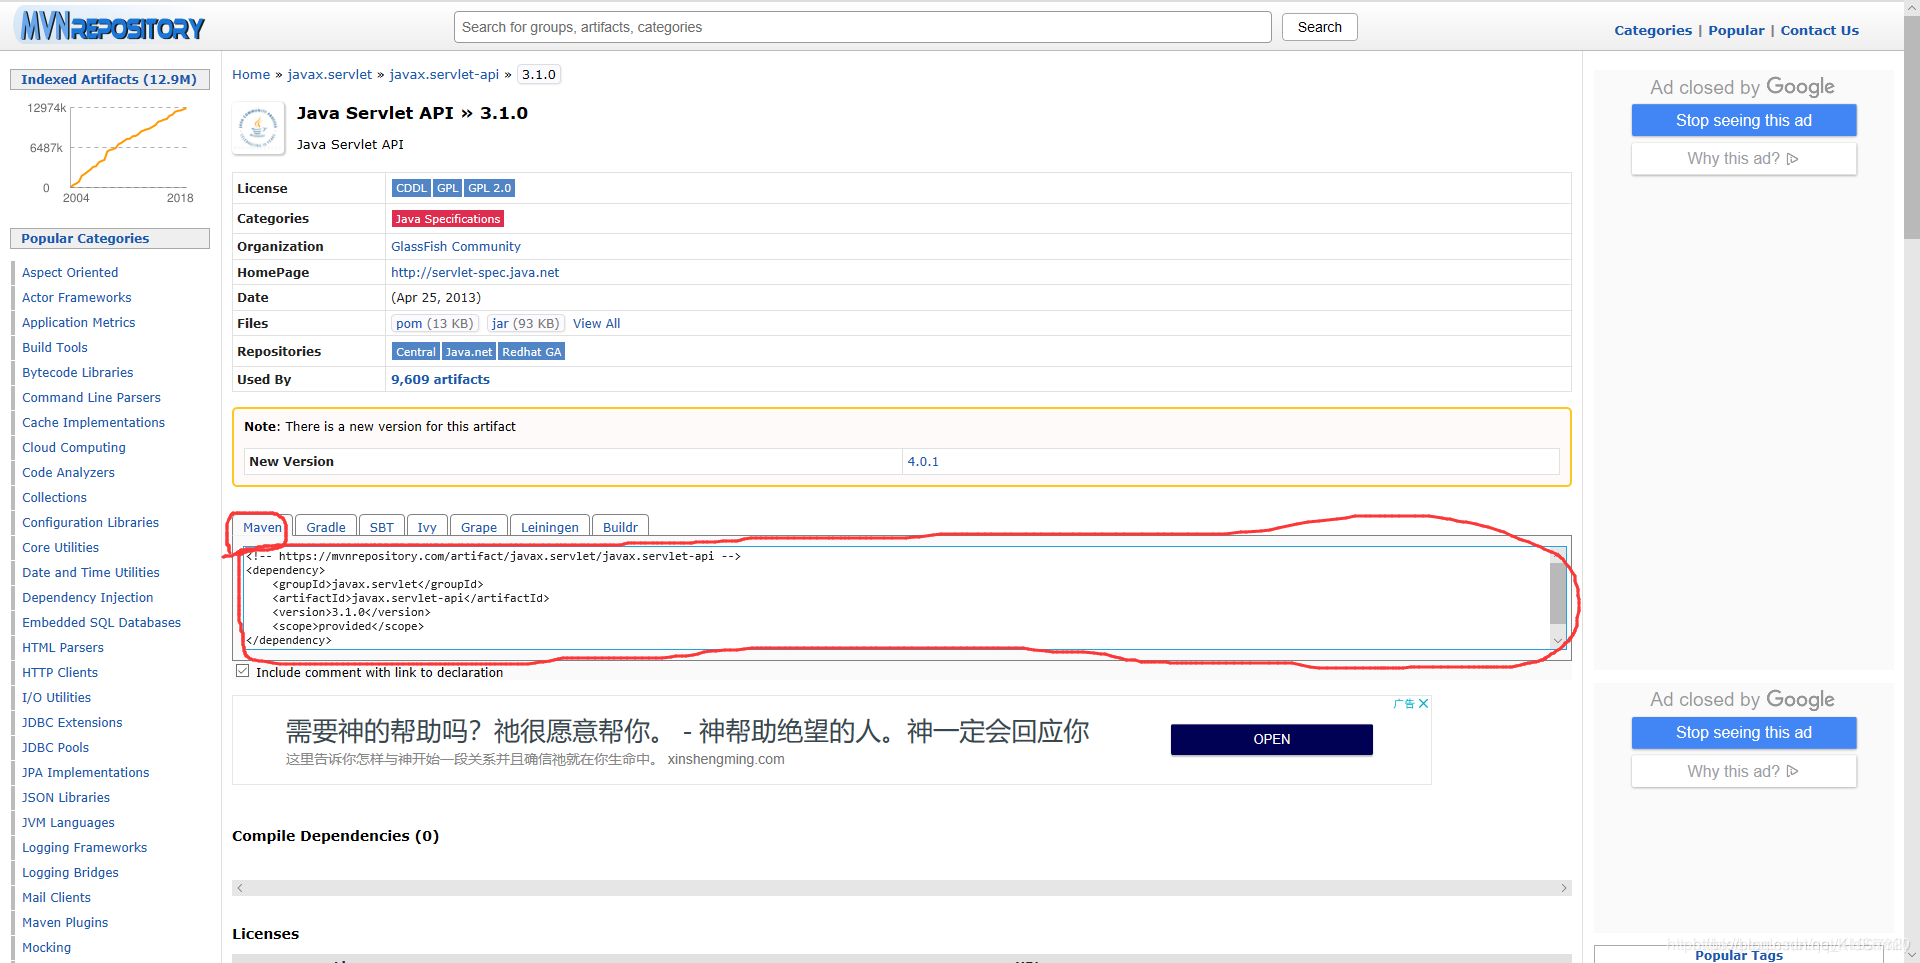Click the Why this ad icon in lower ad
1920x963 pixels.
click(1793, 772)
